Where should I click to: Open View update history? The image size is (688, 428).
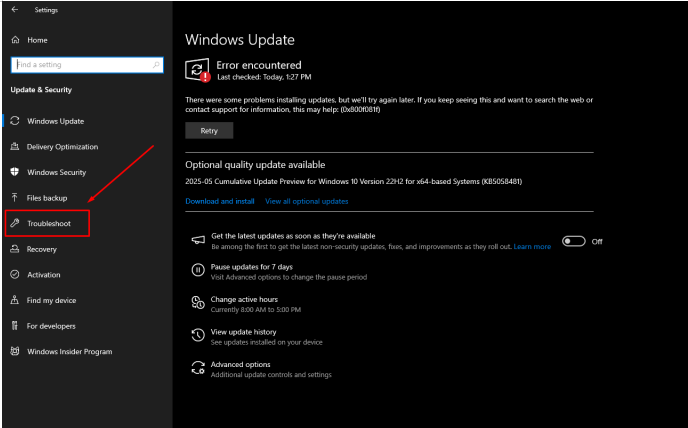click(244, 332)
